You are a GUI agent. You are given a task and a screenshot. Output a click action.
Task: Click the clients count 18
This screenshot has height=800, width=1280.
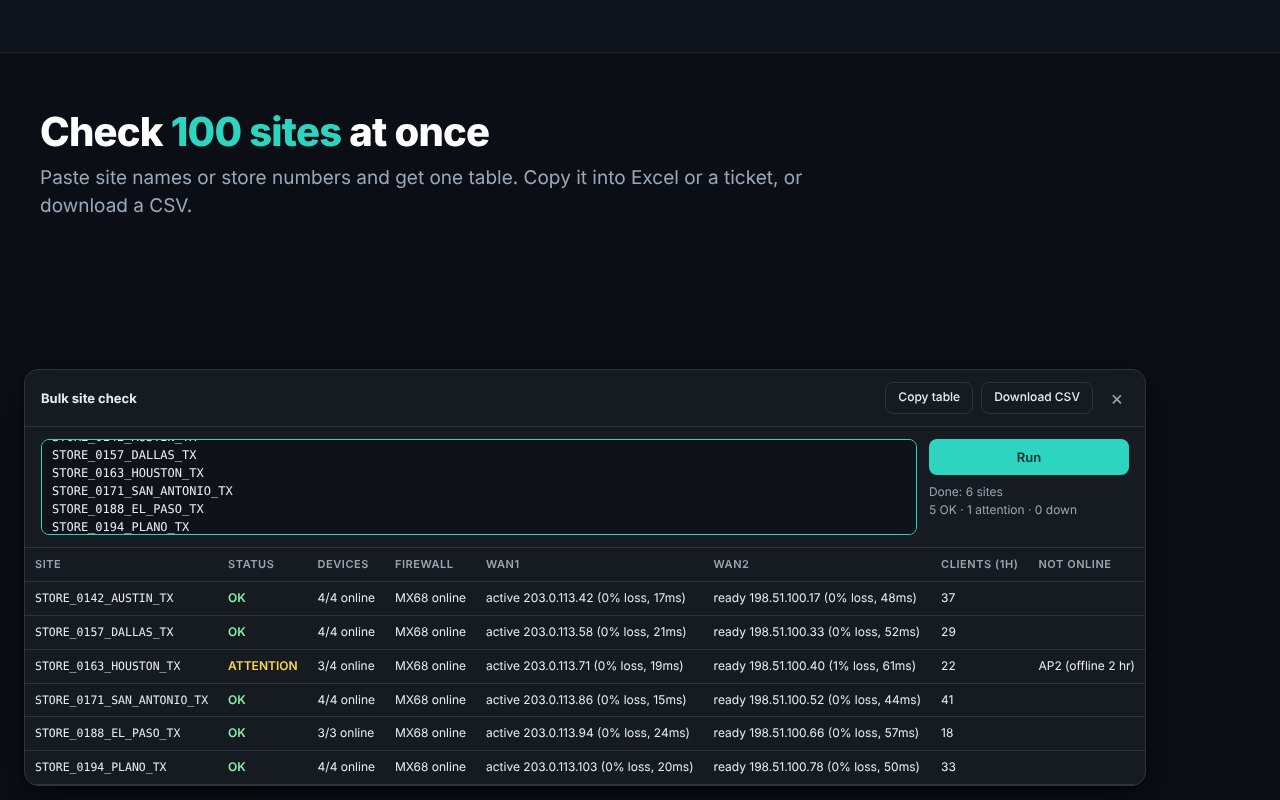[948, 733]
